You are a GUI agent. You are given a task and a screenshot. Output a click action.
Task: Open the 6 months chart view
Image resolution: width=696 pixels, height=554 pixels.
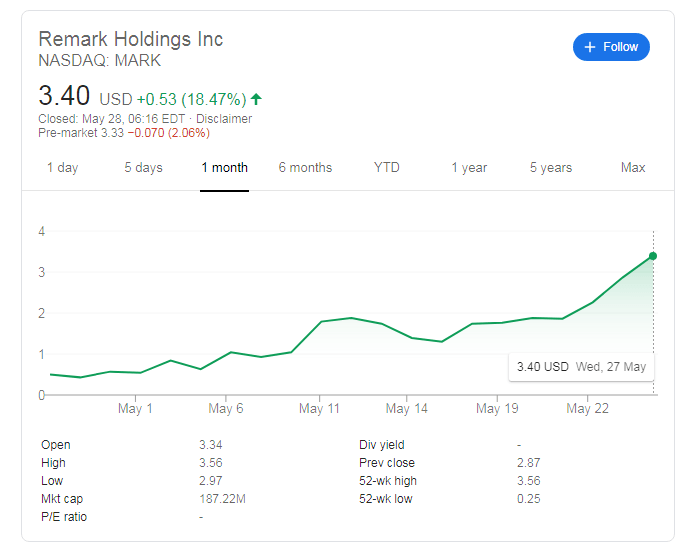[305, 167]
